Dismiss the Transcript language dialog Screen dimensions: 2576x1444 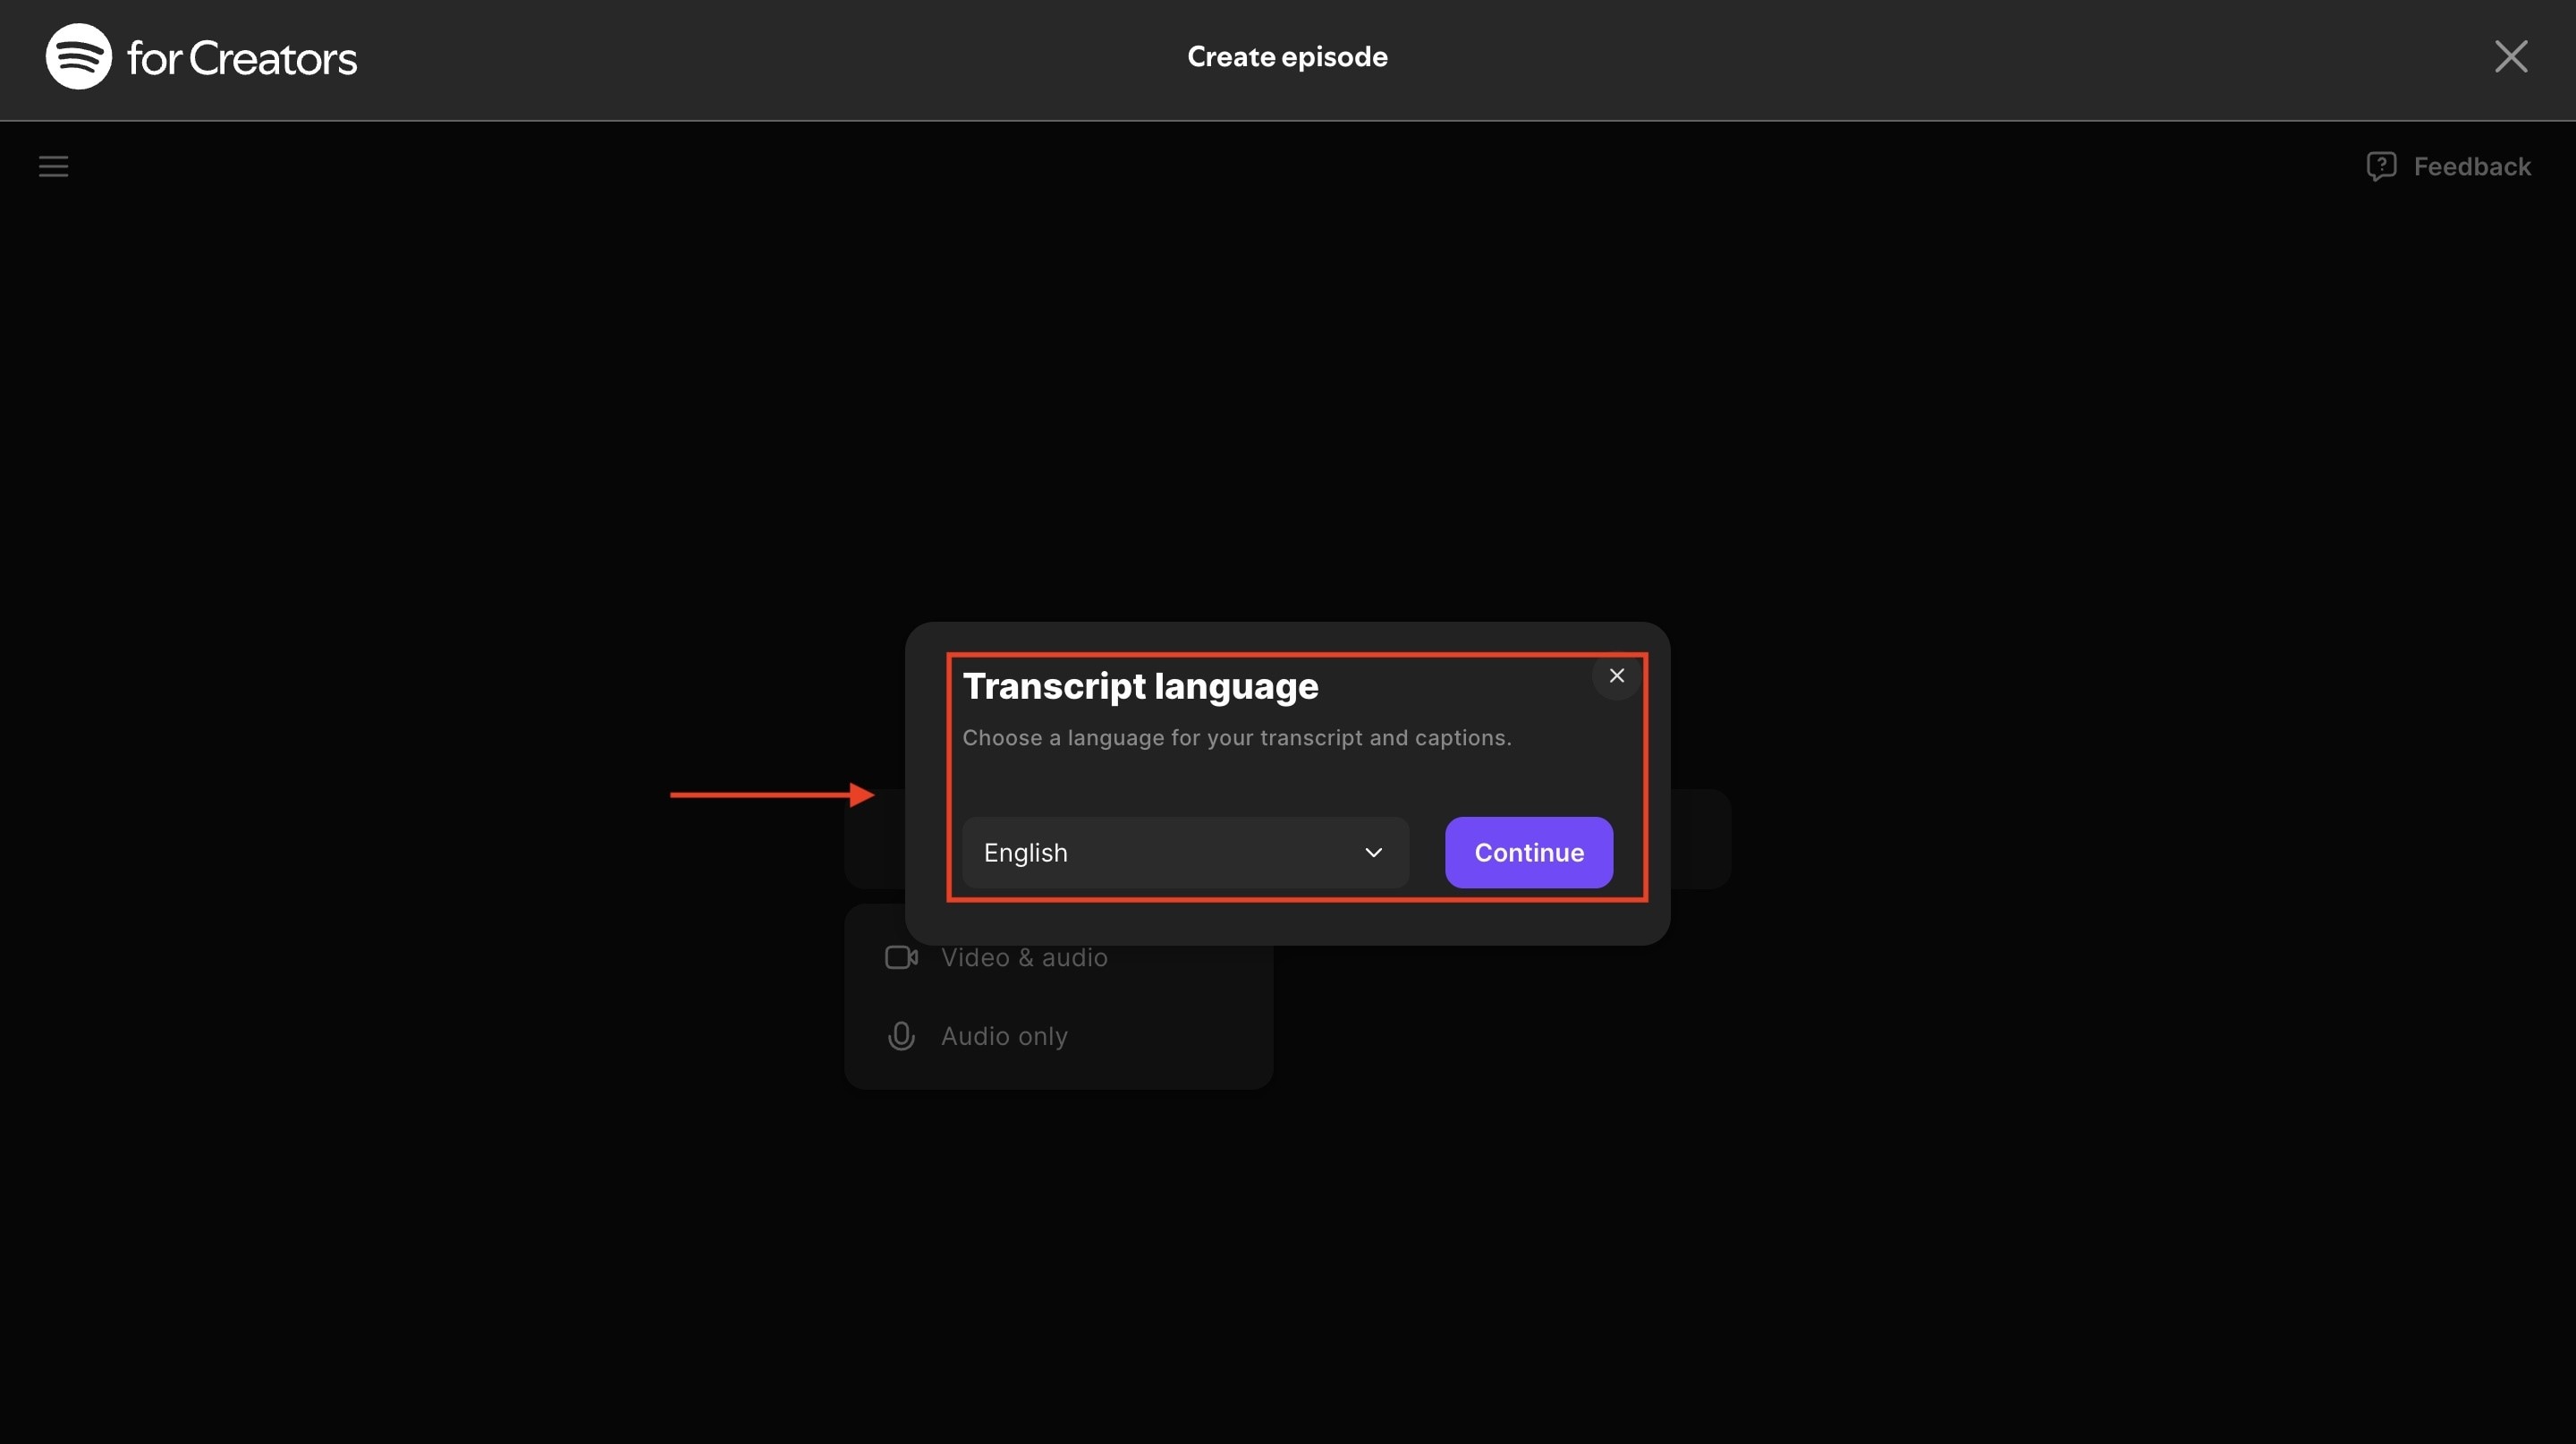pyautogui.click(x=1616, y=676)
